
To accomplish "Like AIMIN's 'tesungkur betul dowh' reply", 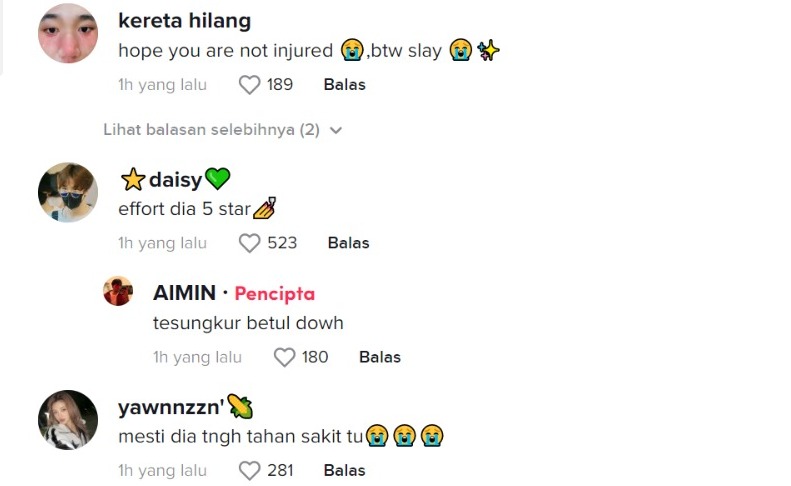I will [284, 357].
